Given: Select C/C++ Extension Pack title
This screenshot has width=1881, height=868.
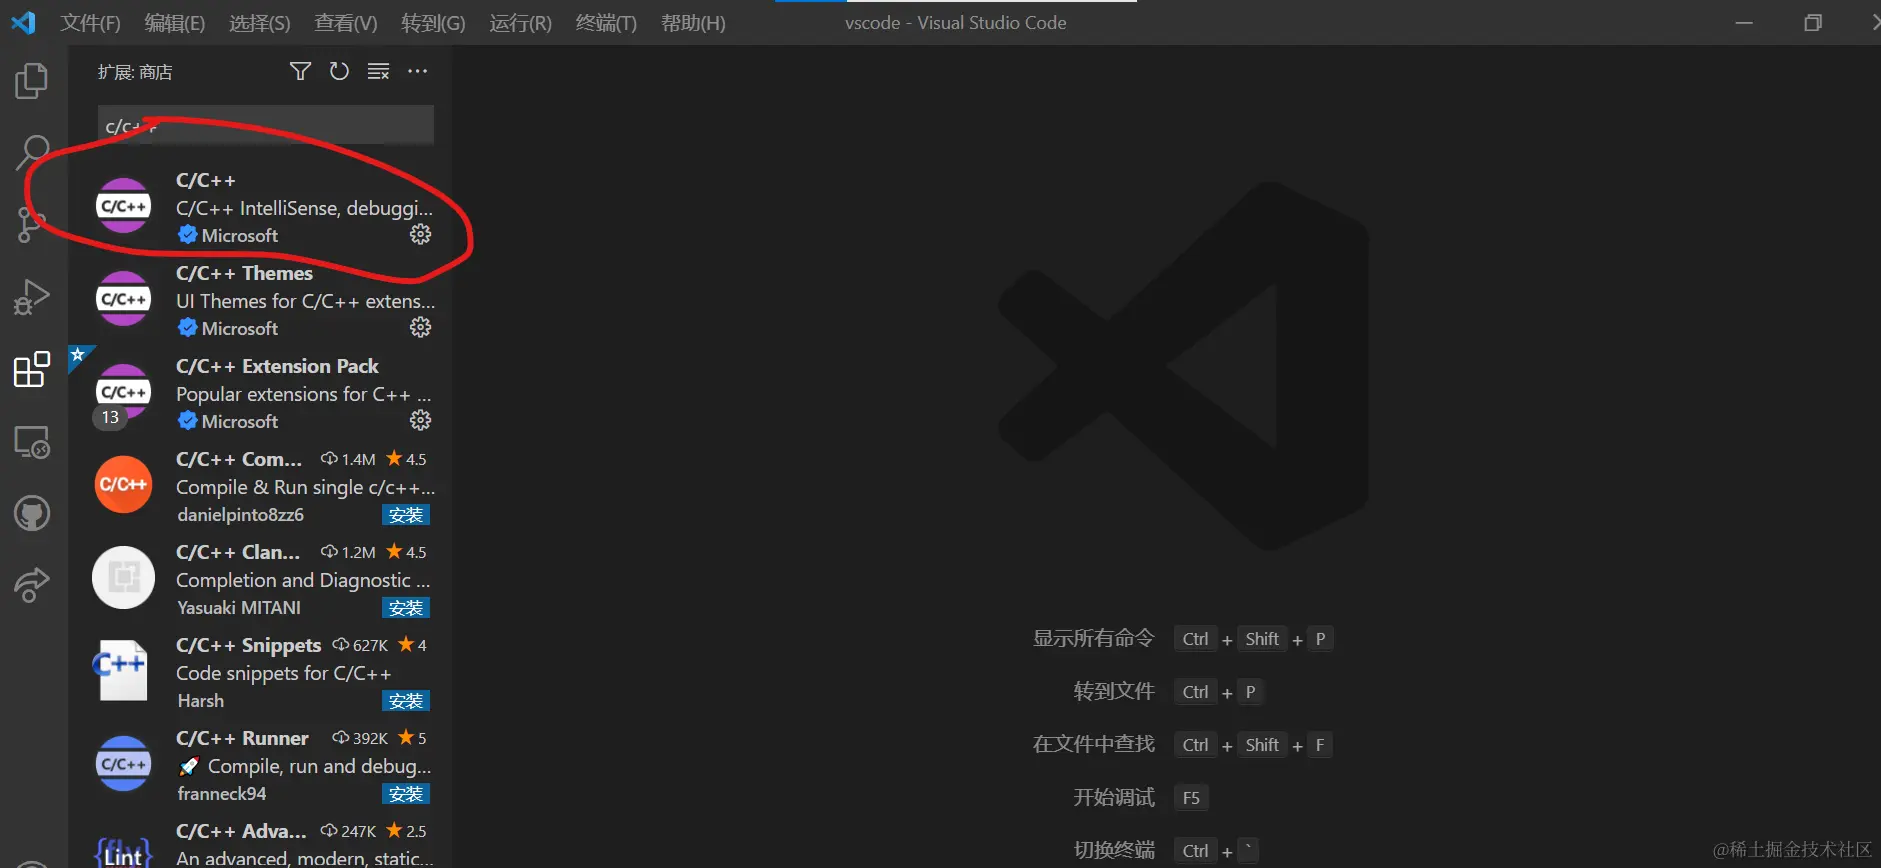Looking at the screenshot, I should (x=277, y=366).
